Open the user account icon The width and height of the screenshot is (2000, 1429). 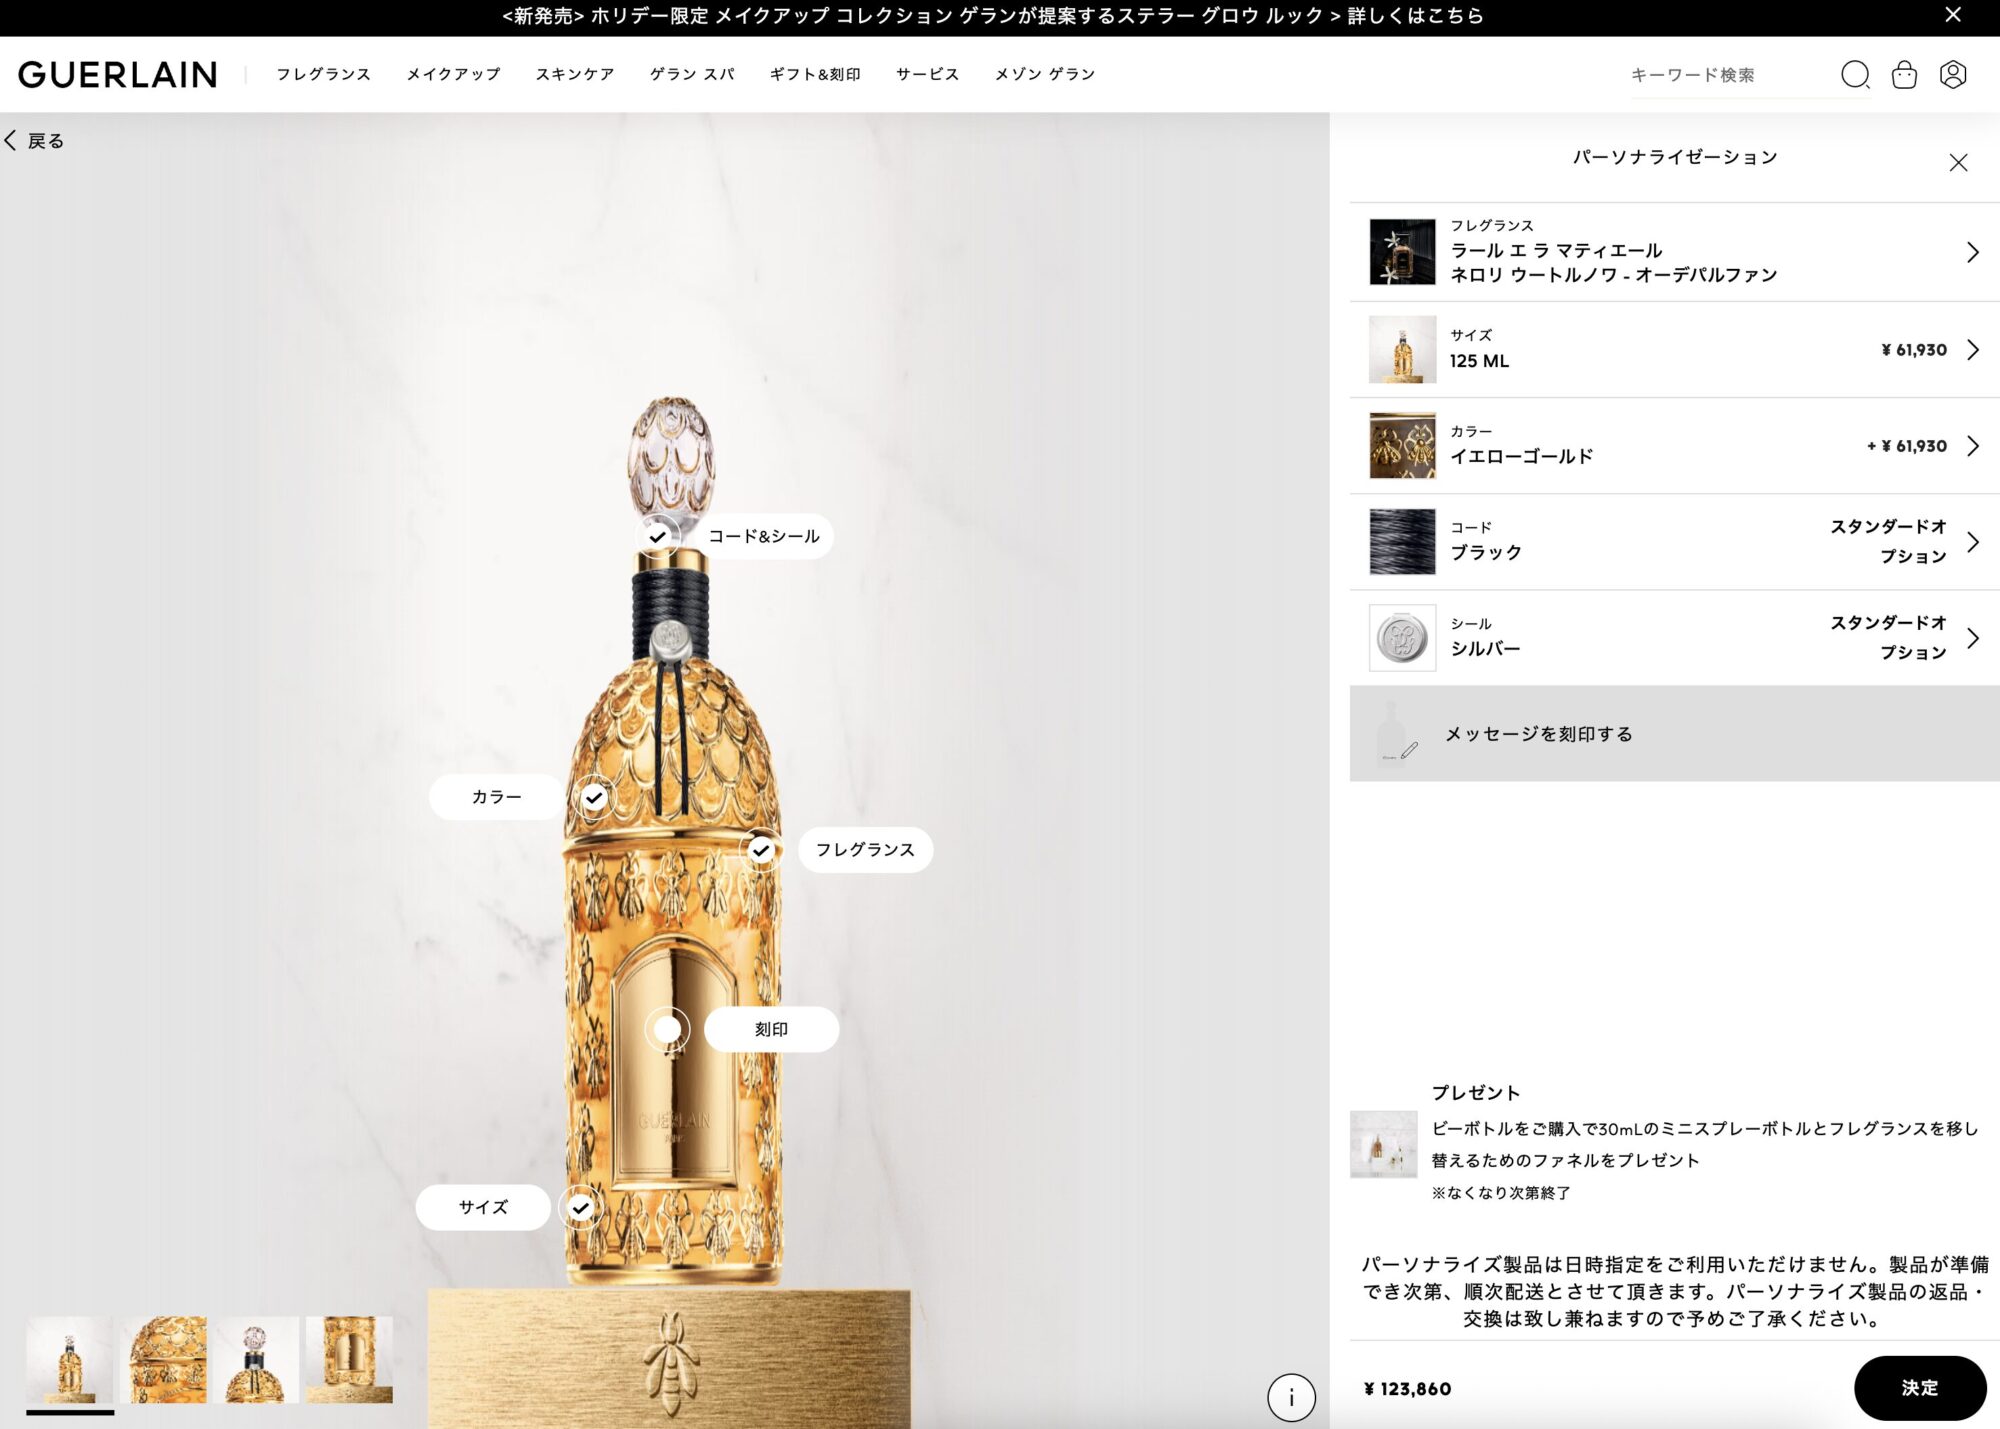point(1953,75)
